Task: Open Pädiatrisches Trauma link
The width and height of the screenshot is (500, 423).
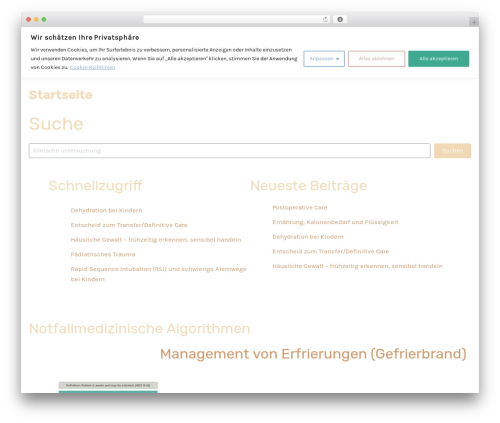Action: (103, 254)
